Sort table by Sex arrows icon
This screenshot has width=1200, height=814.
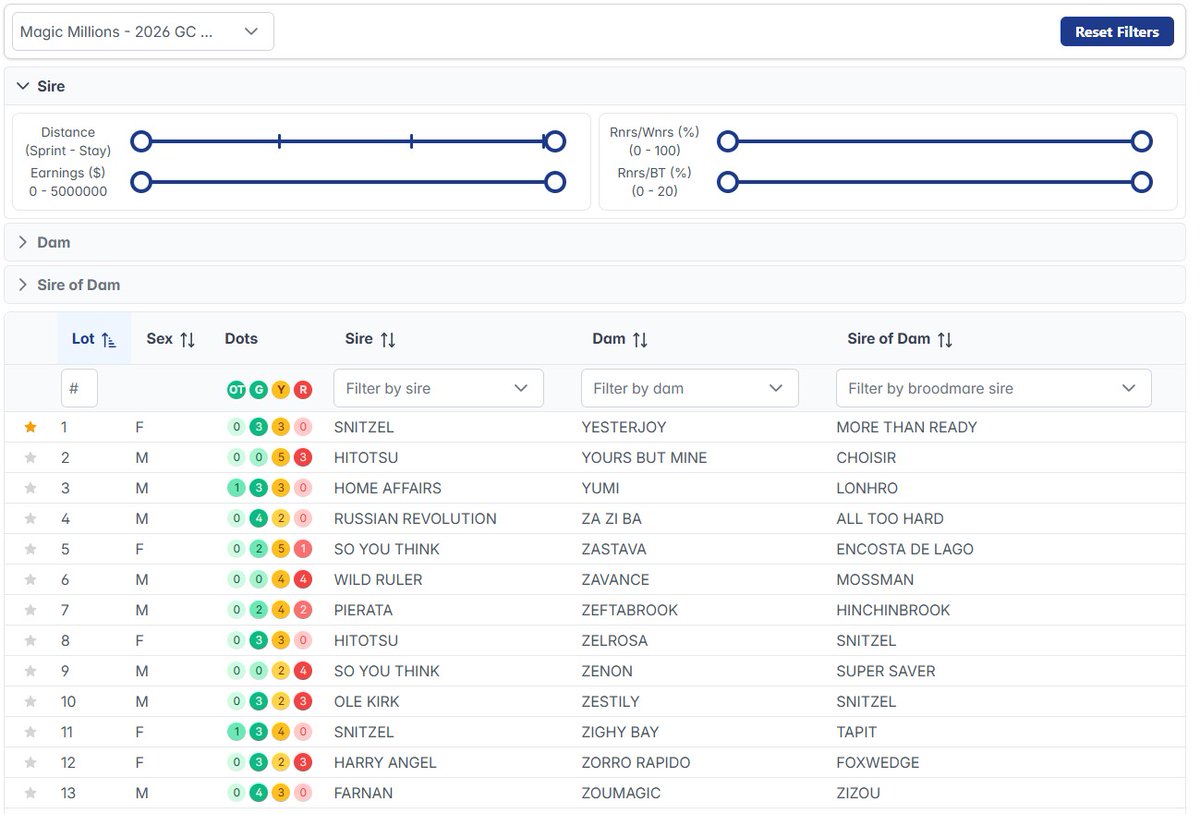(187, 340)
